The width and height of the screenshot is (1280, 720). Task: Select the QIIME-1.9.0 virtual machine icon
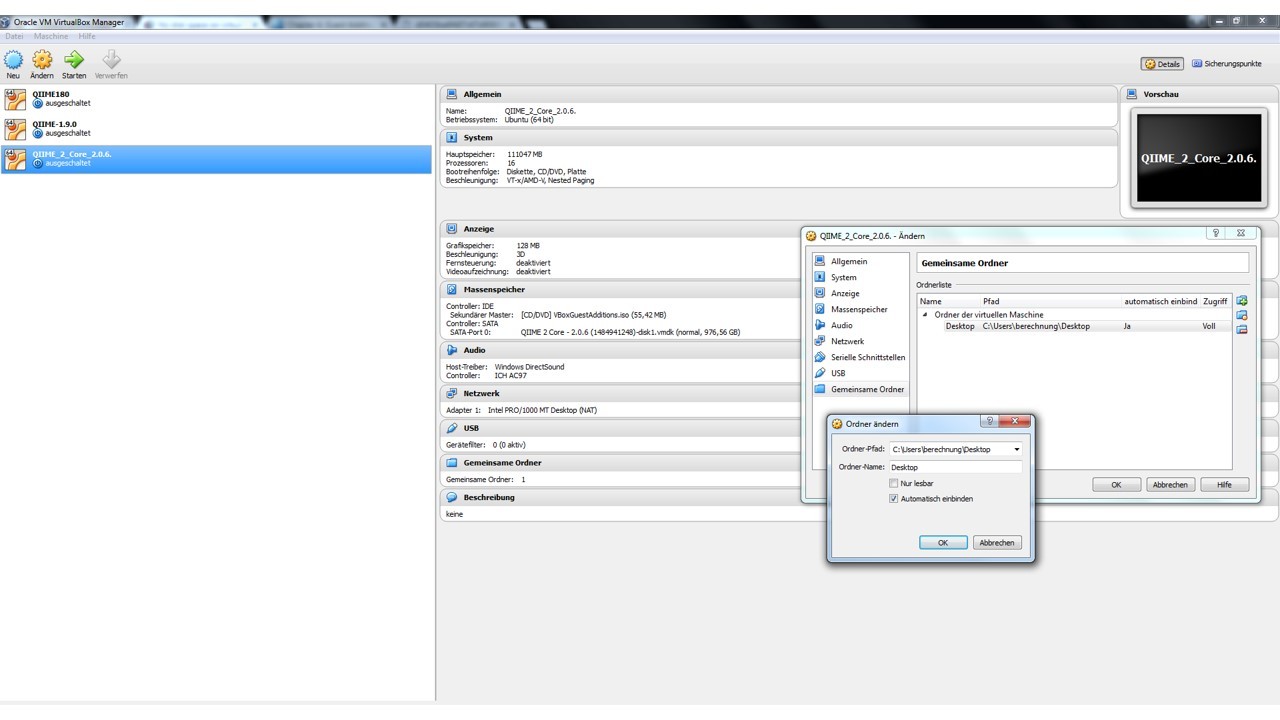click(x=15, y=129)
